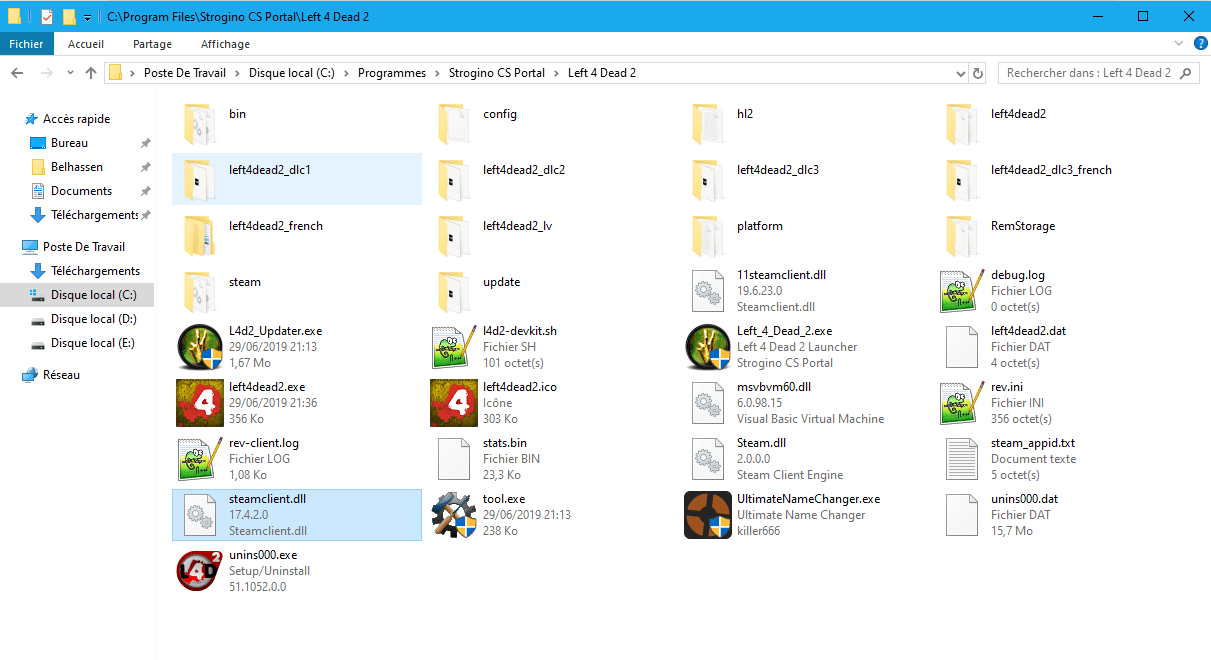Select Disque local (E:) in the sidebar

[x=93, y=343]
